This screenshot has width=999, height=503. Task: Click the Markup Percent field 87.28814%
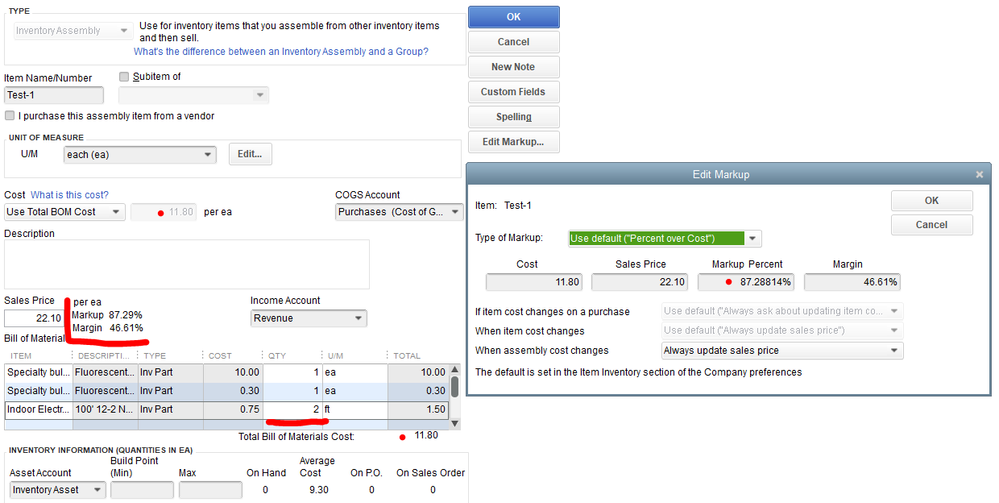(746, 282)
